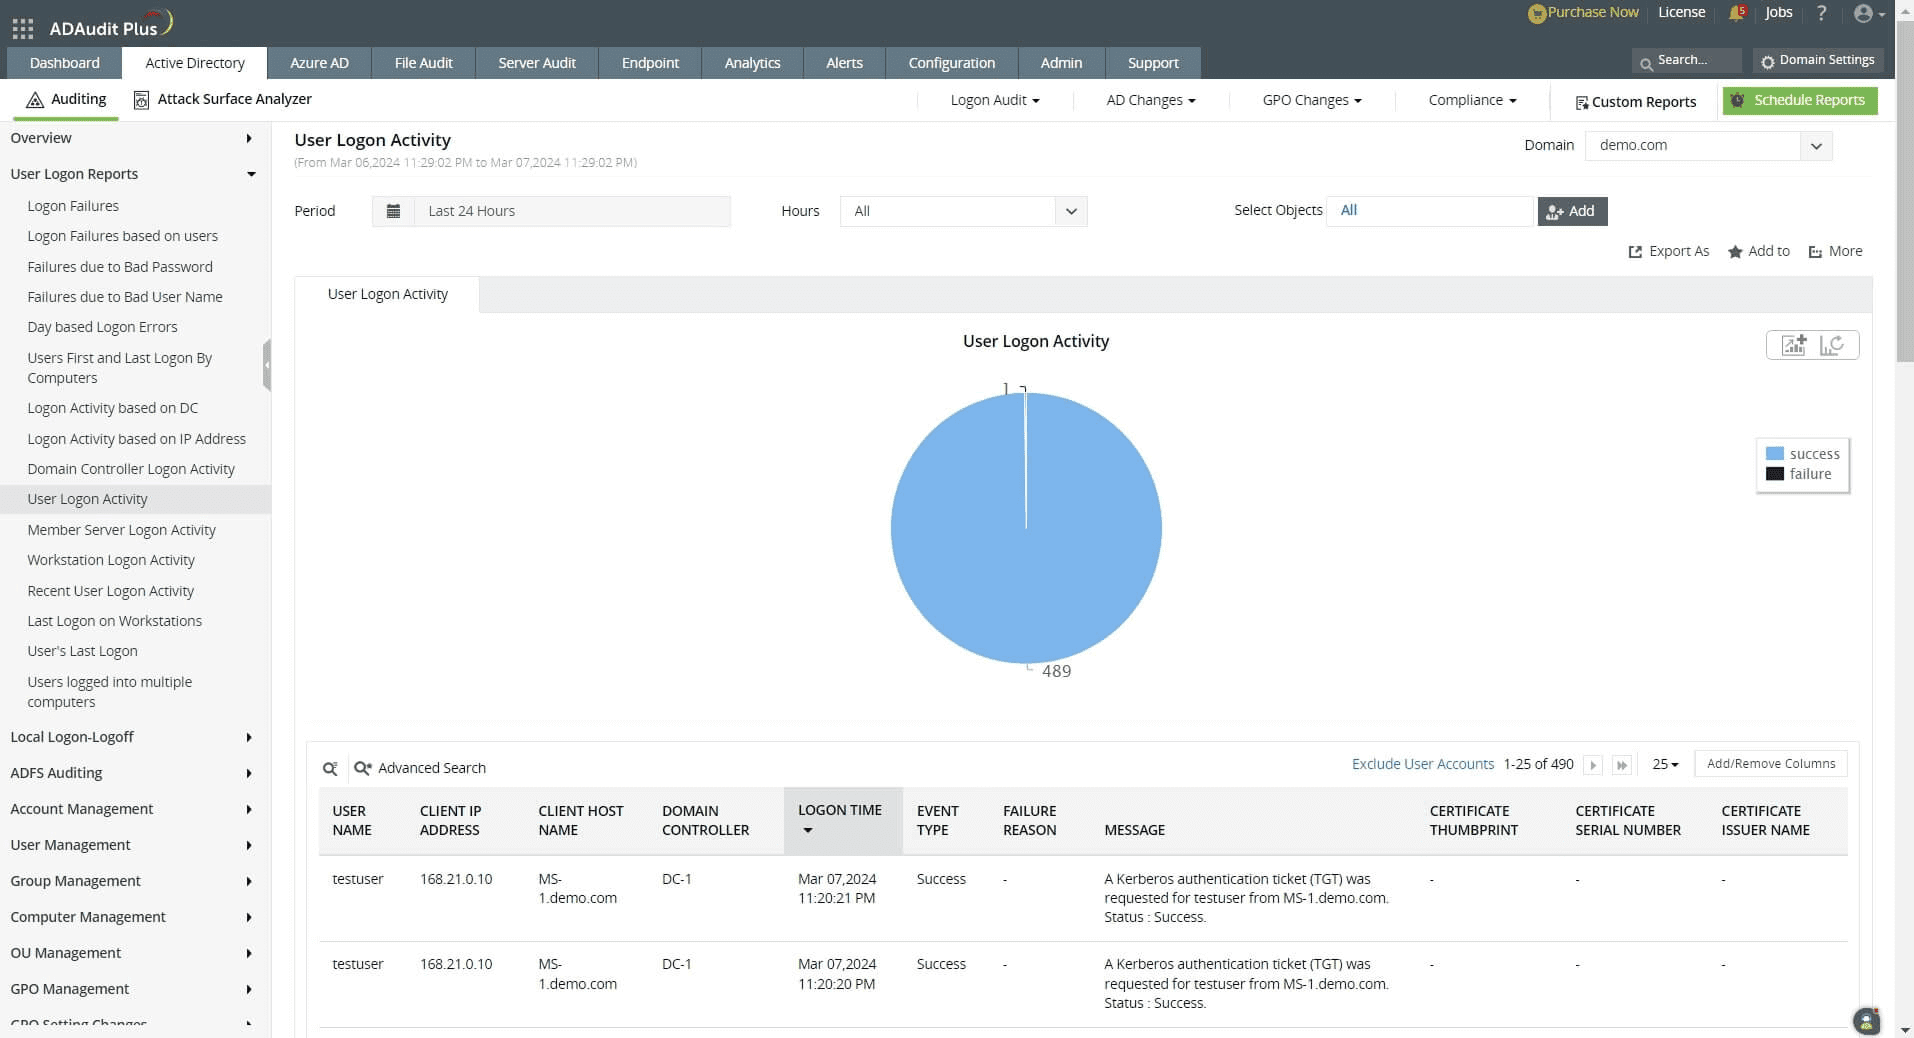The height and width of the screenshot is (1038, 1914).
Task: Expand the Hours dropdown
Action: point(1071,211)
